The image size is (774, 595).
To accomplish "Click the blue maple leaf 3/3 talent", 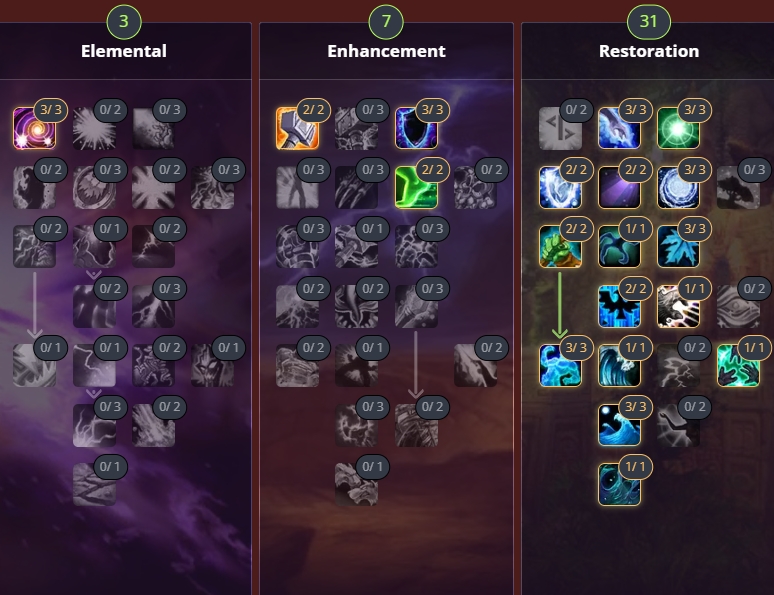I will point(679,246).
